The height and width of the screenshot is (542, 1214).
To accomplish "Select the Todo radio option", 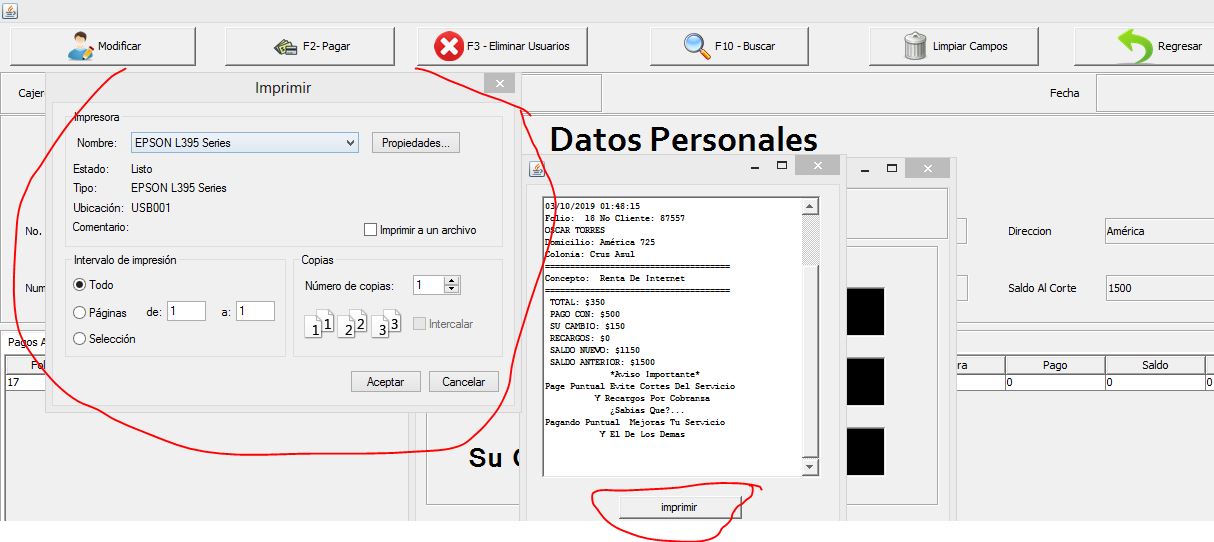I will (x=80, y=285).
